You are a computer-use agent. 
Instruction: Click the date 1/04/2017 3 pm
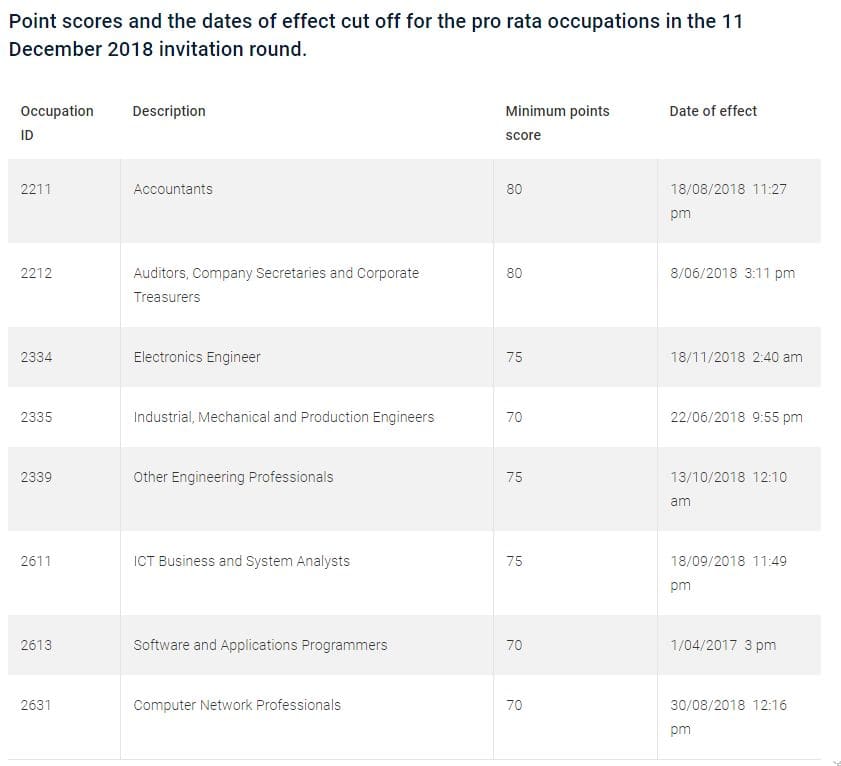click(723, 645)
